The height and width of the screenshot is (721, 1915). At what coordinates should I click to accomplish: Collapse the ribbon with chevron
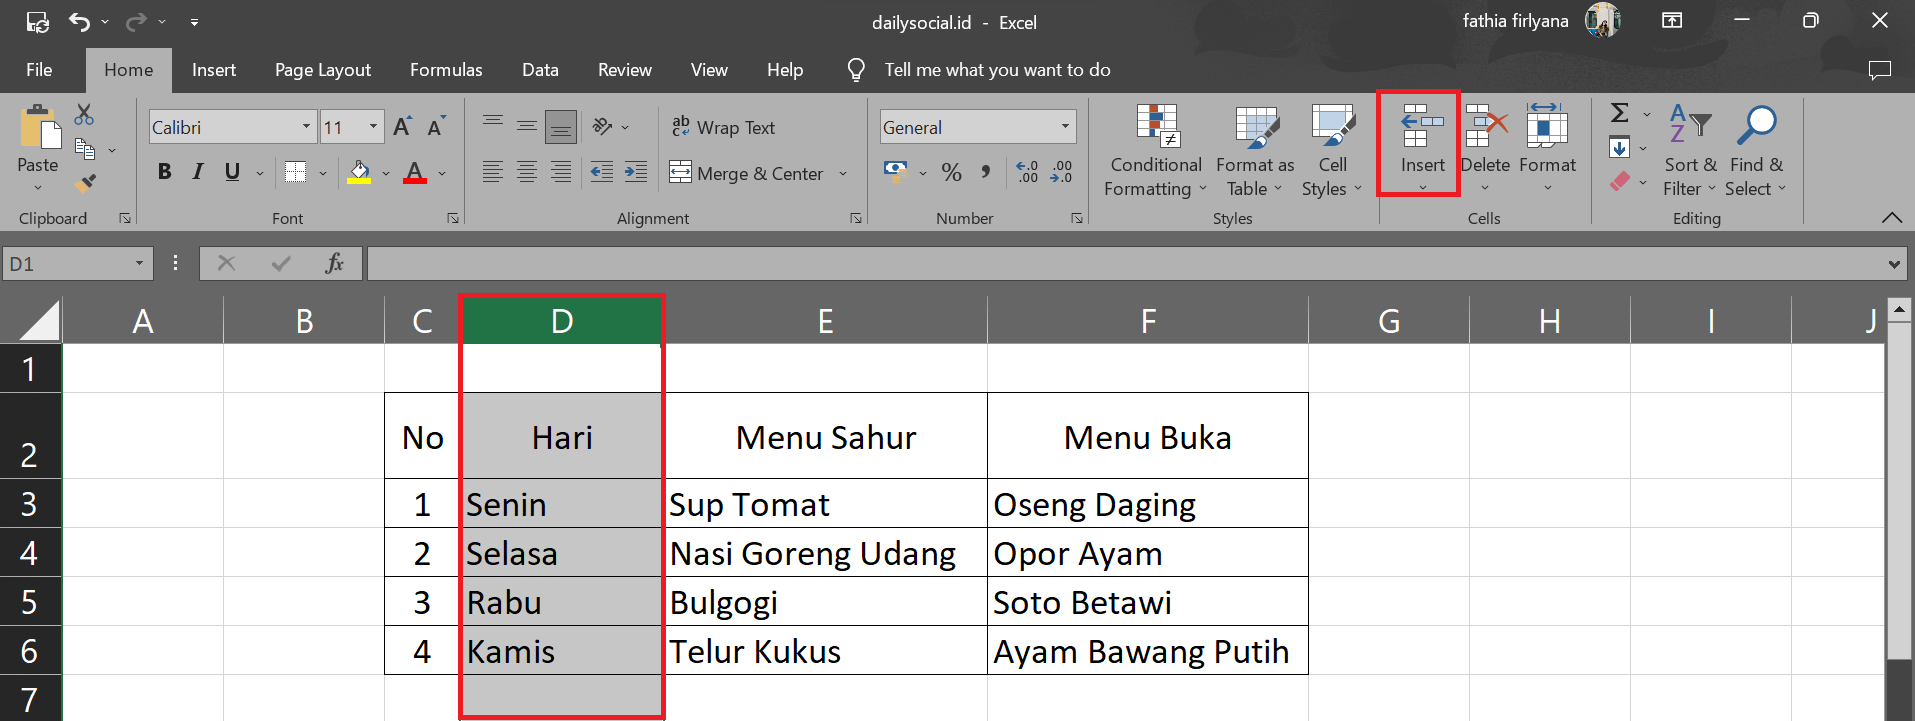1892,218
